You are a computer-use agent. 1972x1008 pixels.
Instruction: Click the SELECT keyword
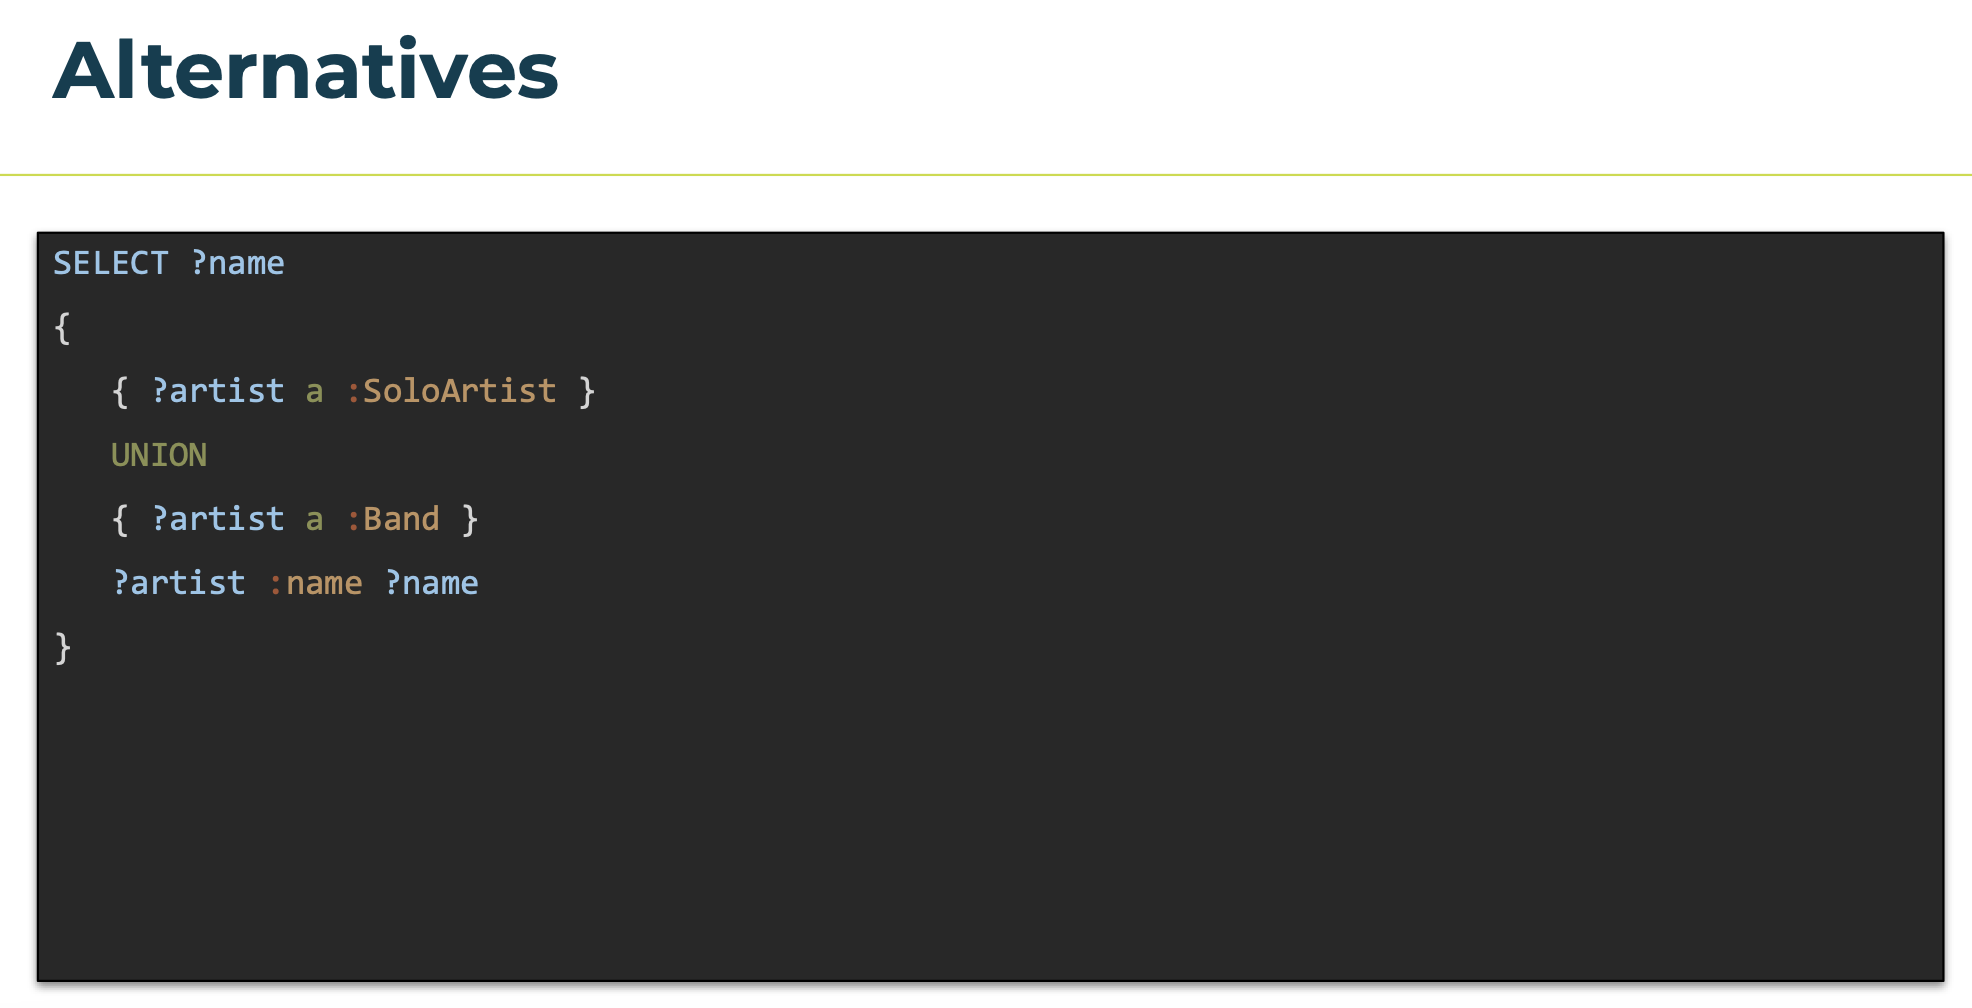(111, 263)
